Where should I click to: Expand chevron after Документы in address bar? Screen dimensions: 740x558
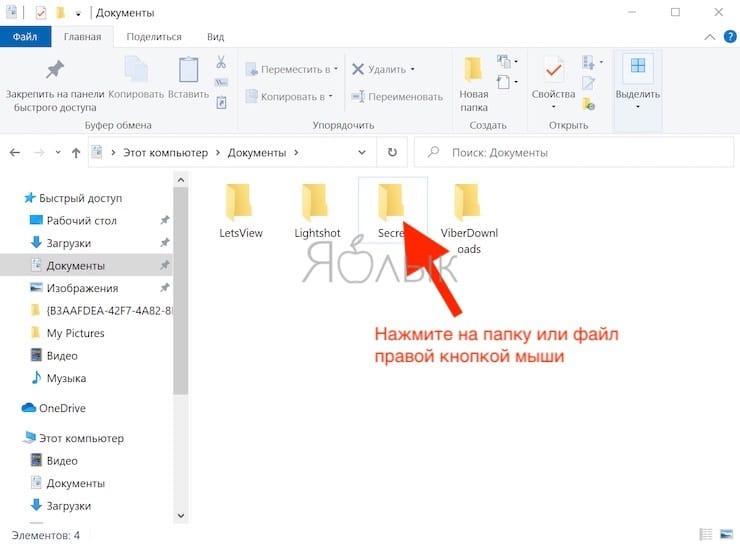296,152
